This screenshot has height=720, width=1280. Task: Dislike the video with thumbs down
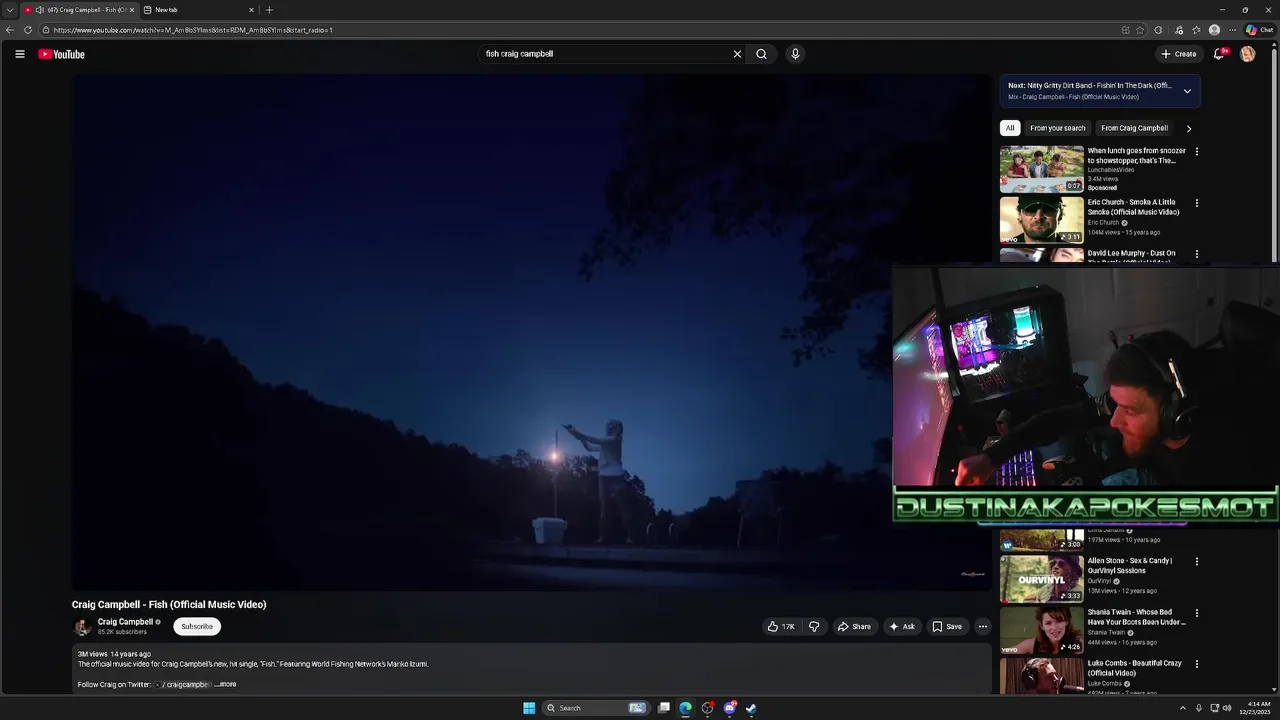pyautogui.click(x=814, y=627)
